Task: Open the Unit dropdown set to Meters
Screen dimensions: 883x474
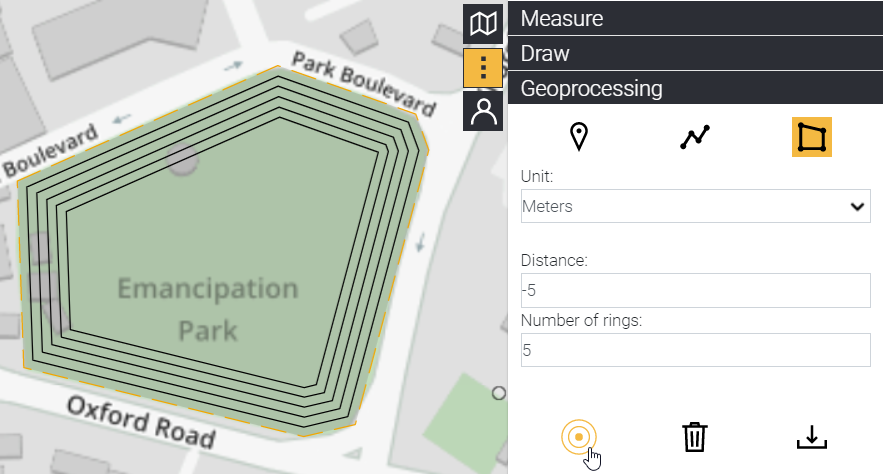Action: [695, 207]
